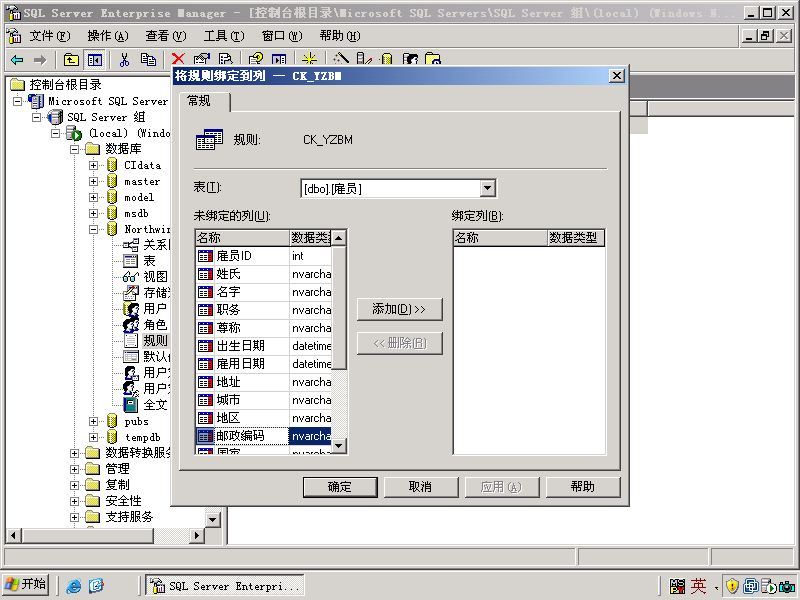Screen dimensions: 800x600
Task: Open the 工具(T) menu
Action: [x=223, y=36]
